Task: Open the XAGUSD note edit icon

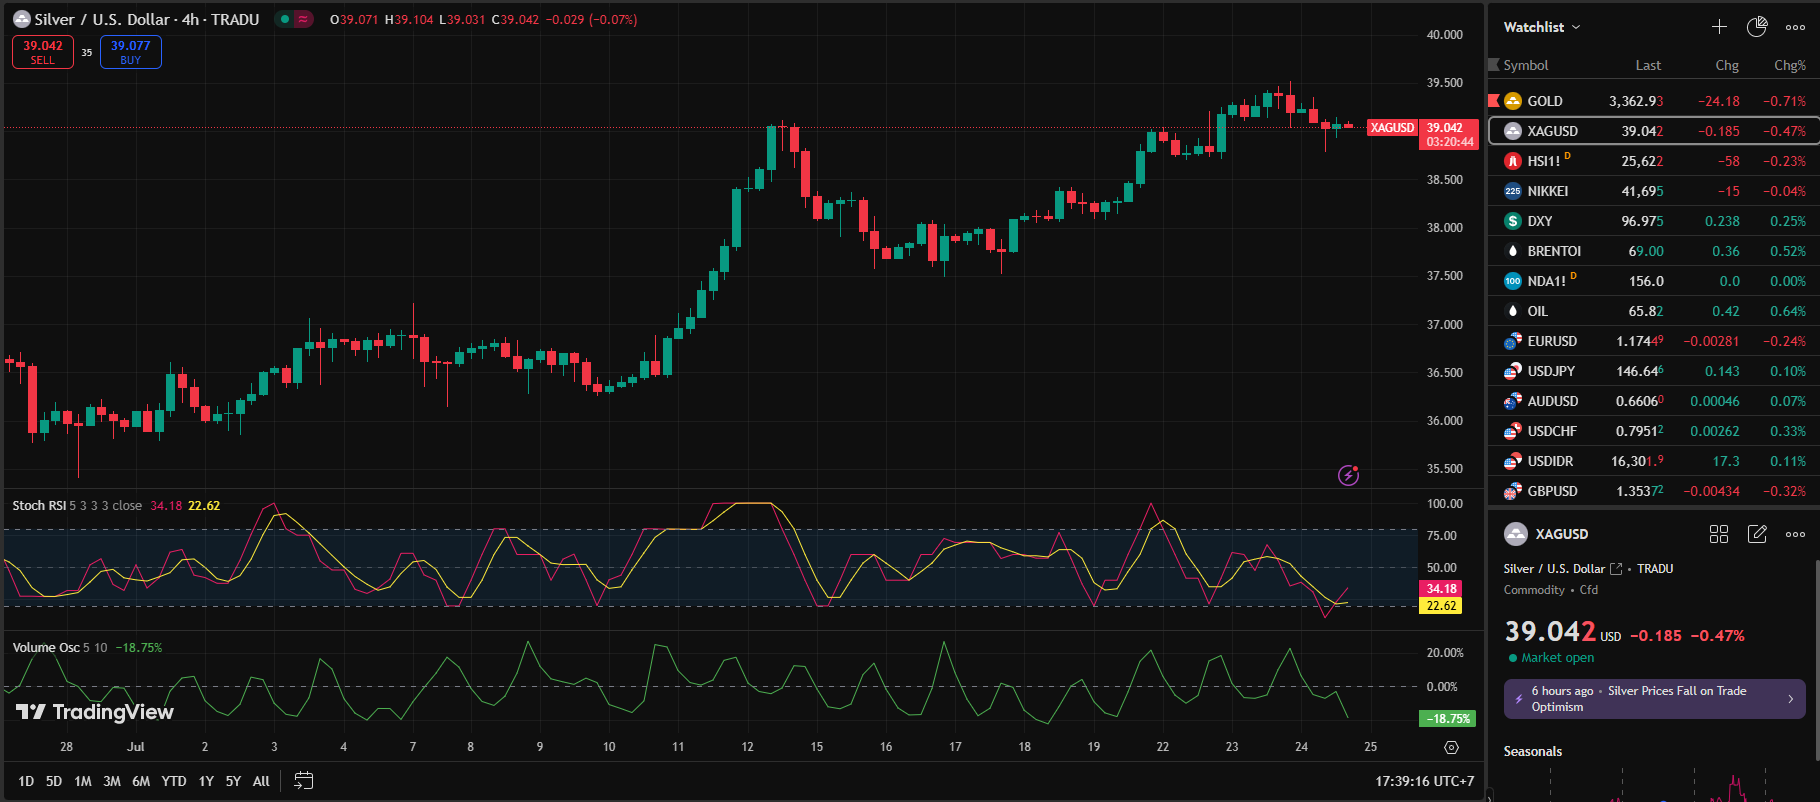Action: (x=1756, y=534)
